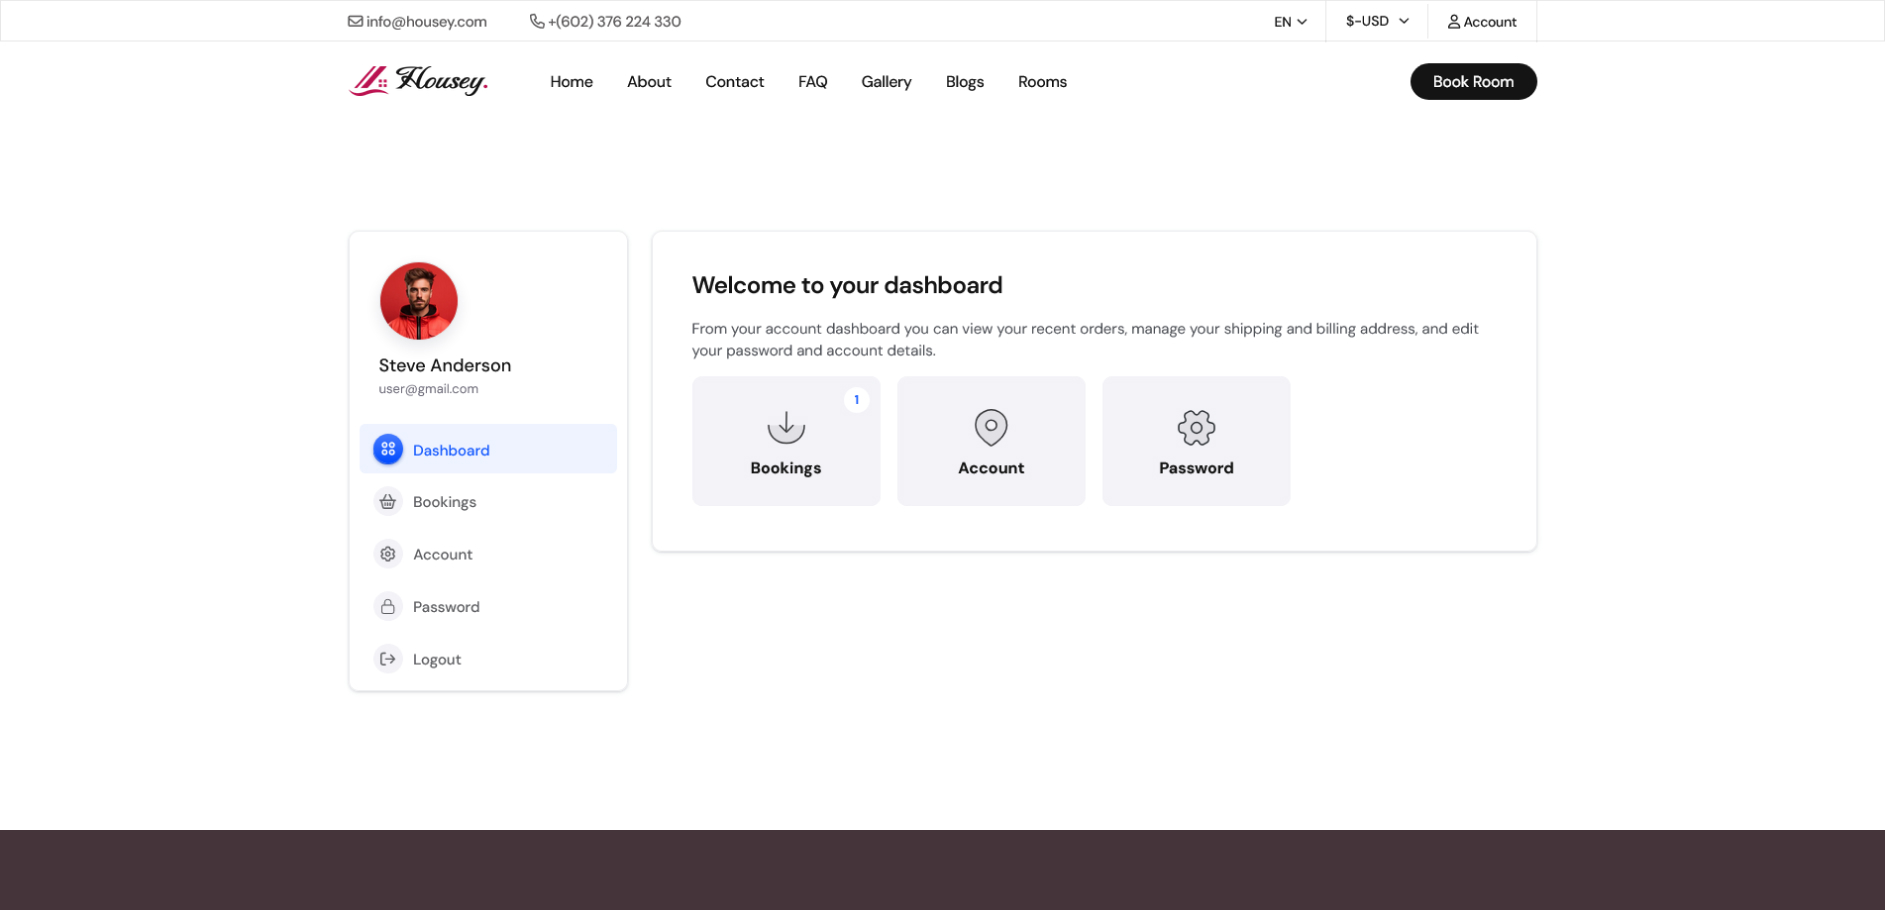The width and height of the screenshot is (1885, 910).
Task: Open the FAQ navigation link
Action: click(x=812, y=82)
